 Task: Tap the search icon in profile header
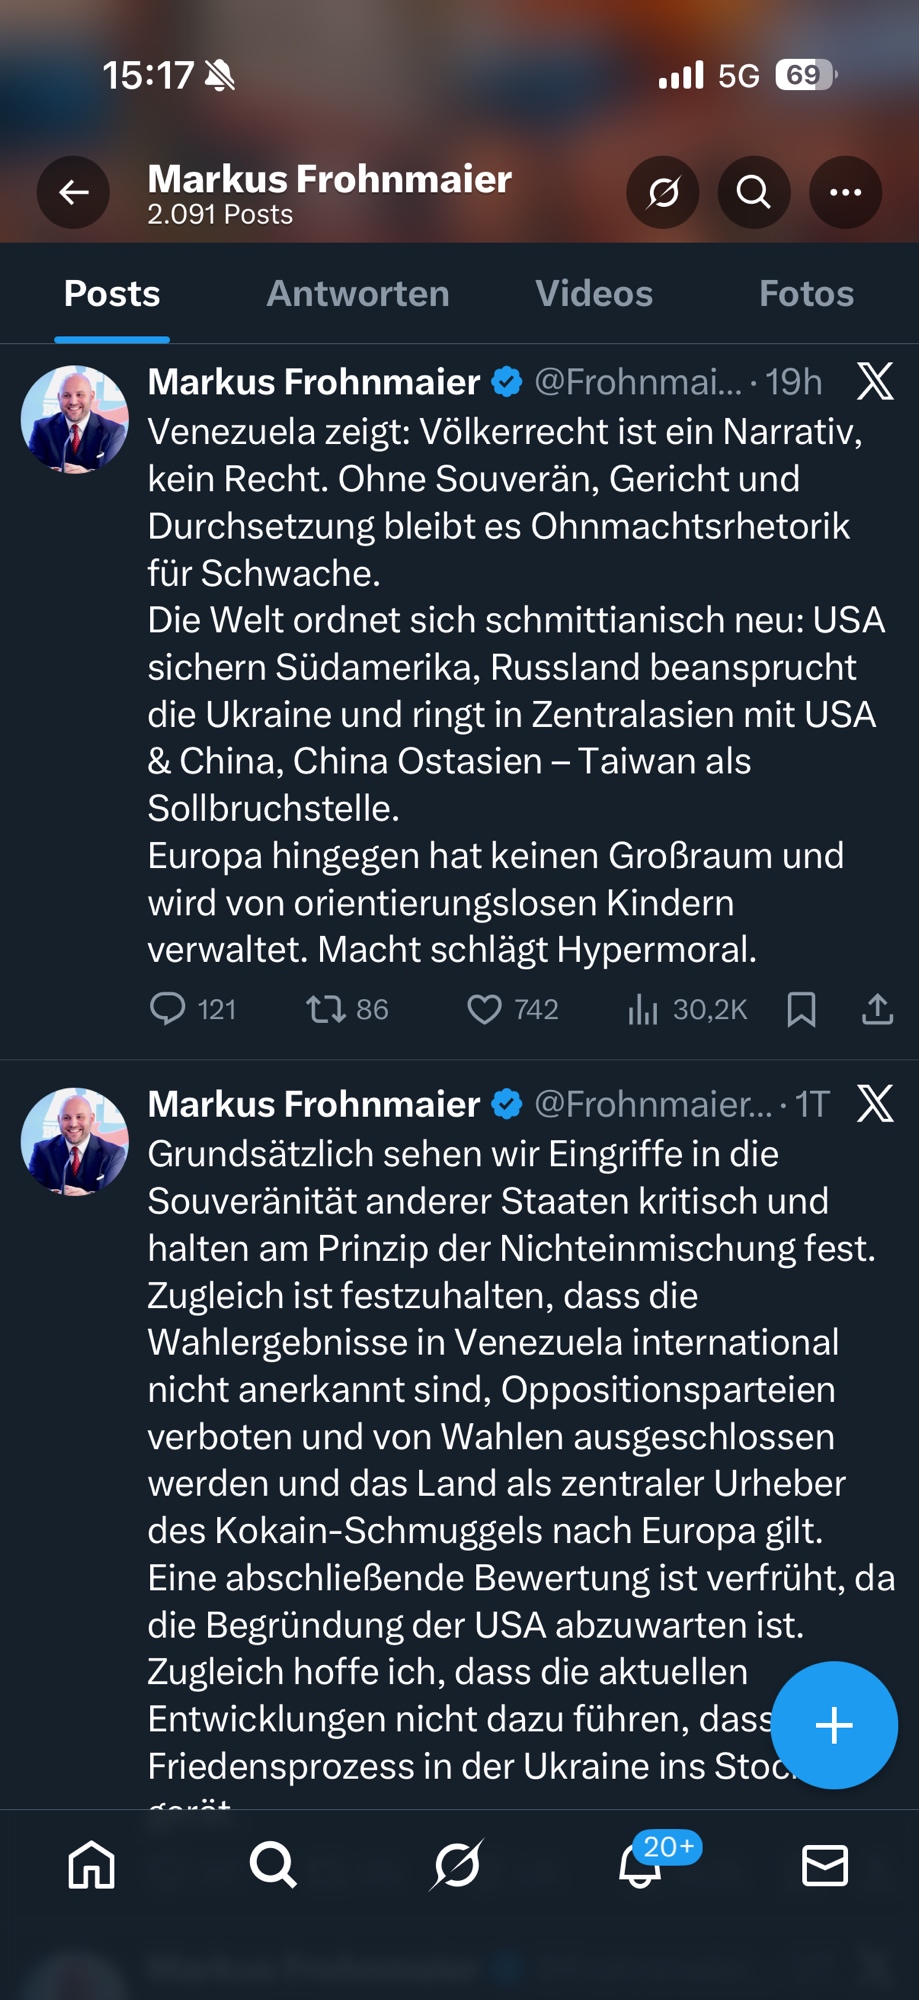[x=754, y=192]
